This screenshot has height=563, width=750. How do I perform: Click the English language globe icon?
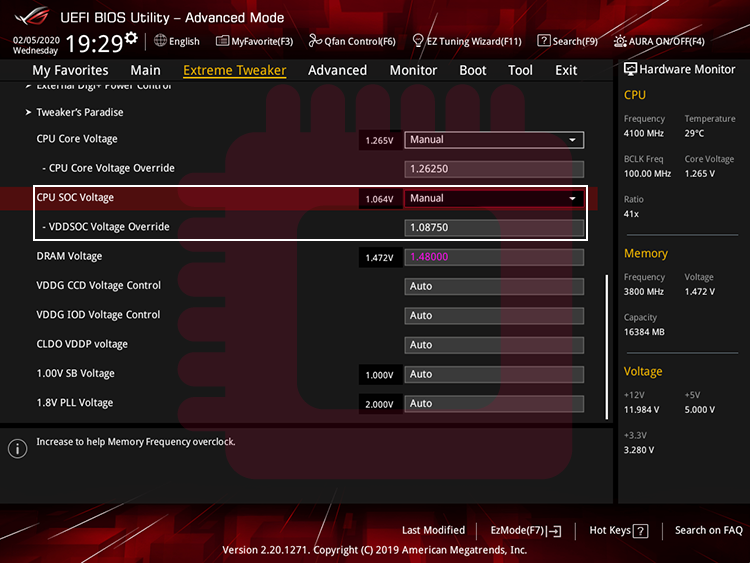click(161, 41)
